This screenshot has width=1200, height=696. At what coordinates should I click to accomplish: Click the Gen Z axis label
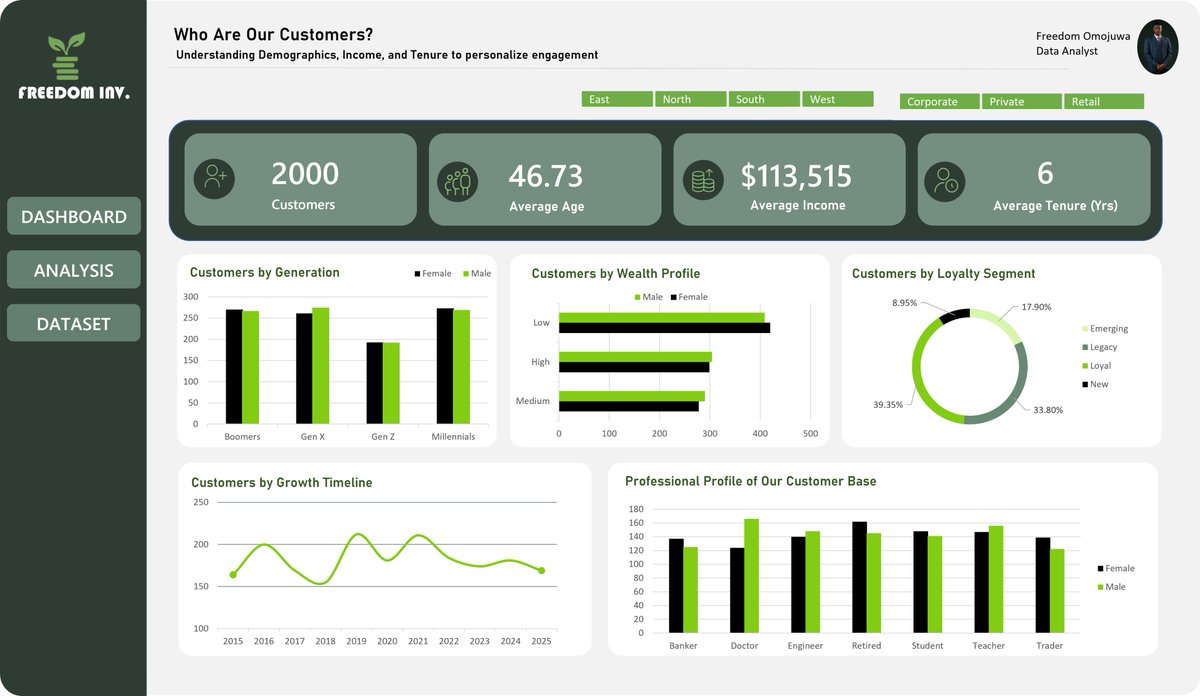tap(383, 437)
